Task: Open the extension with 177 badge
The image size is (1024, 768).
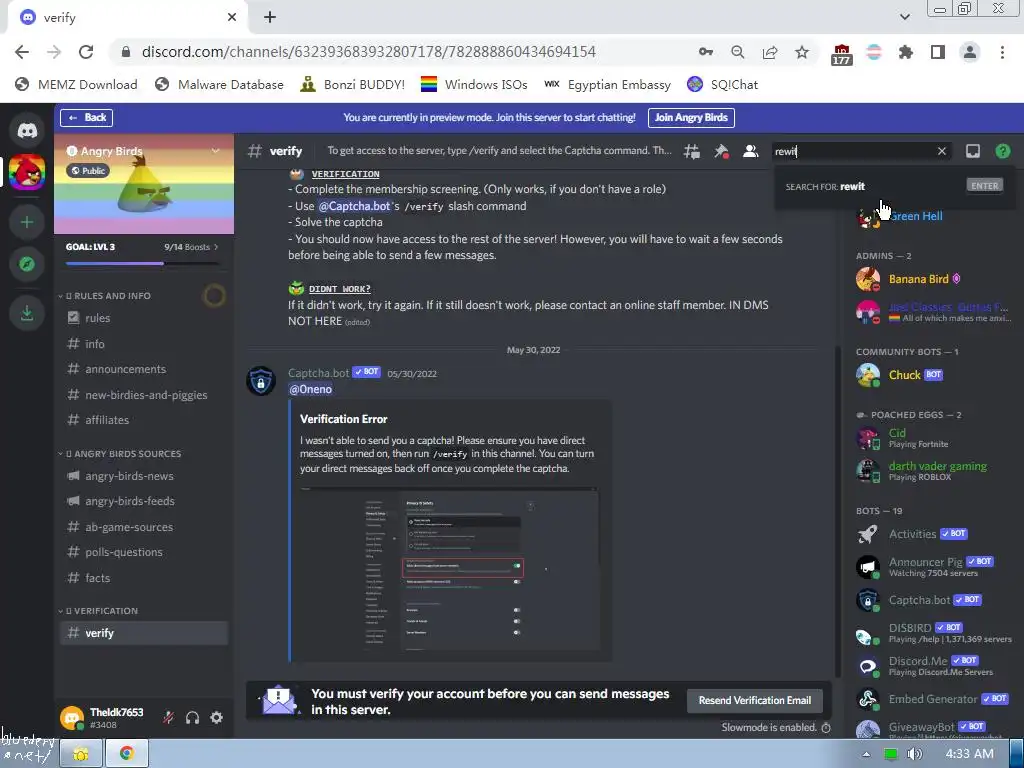Action: (x=841, y=54)
